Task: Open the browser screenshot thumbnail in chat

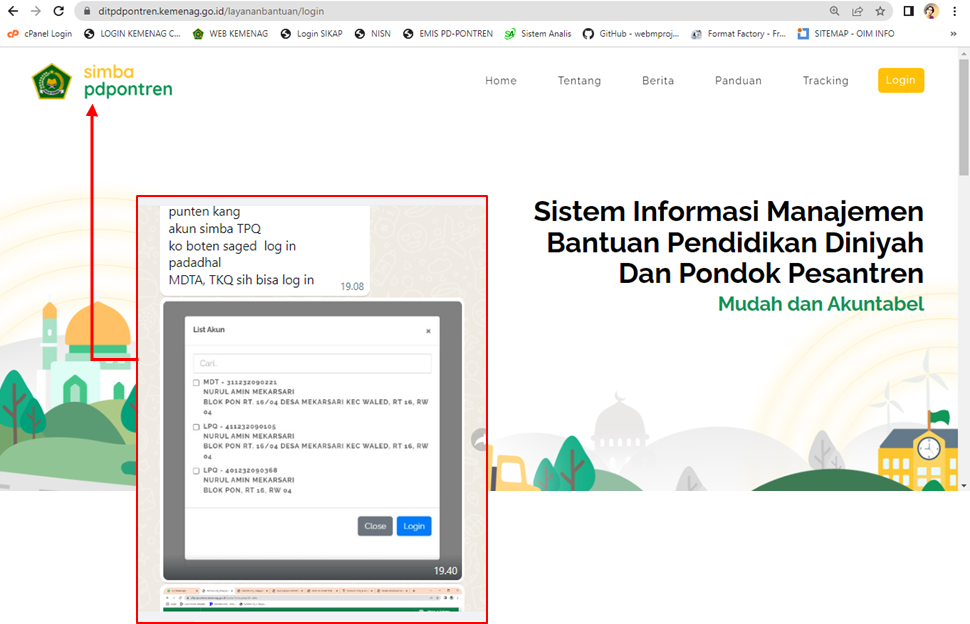Action: tap(312, 599)
